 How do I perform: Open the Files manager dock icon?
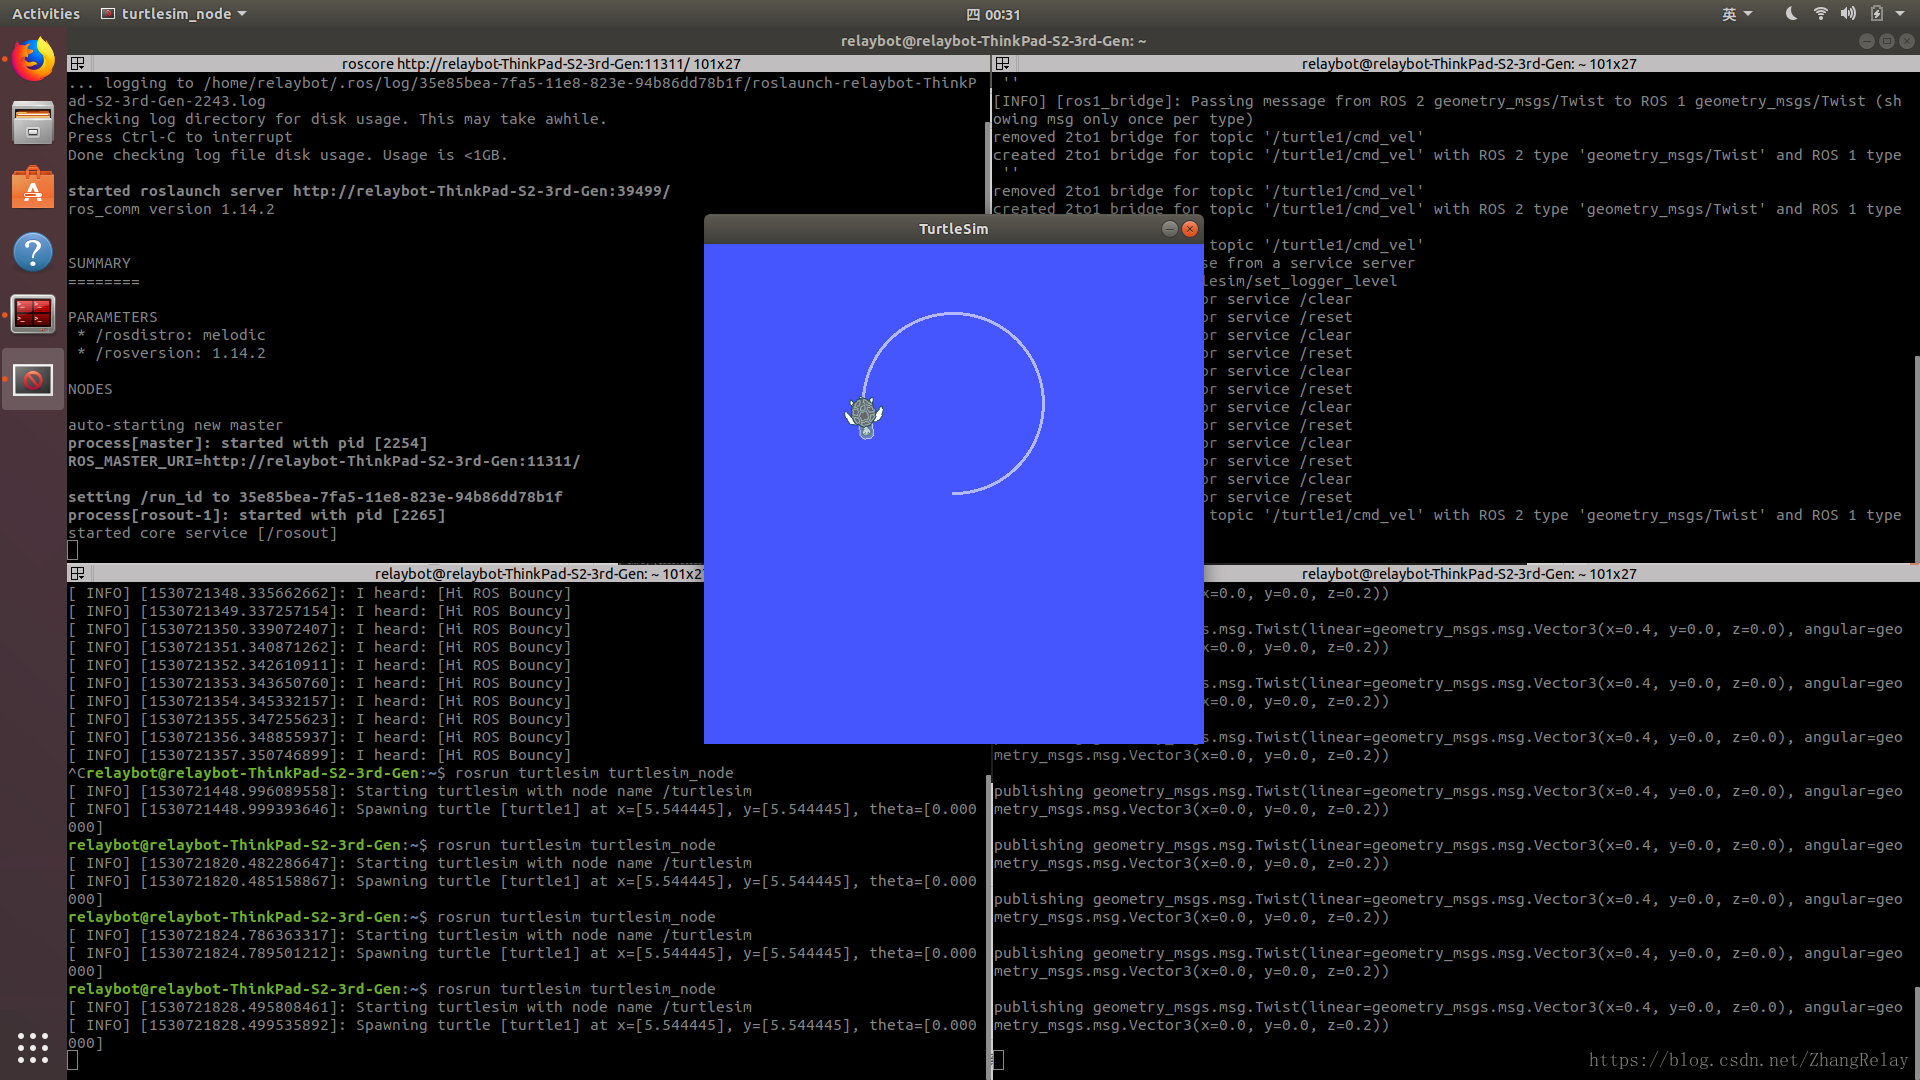point(33,123)
